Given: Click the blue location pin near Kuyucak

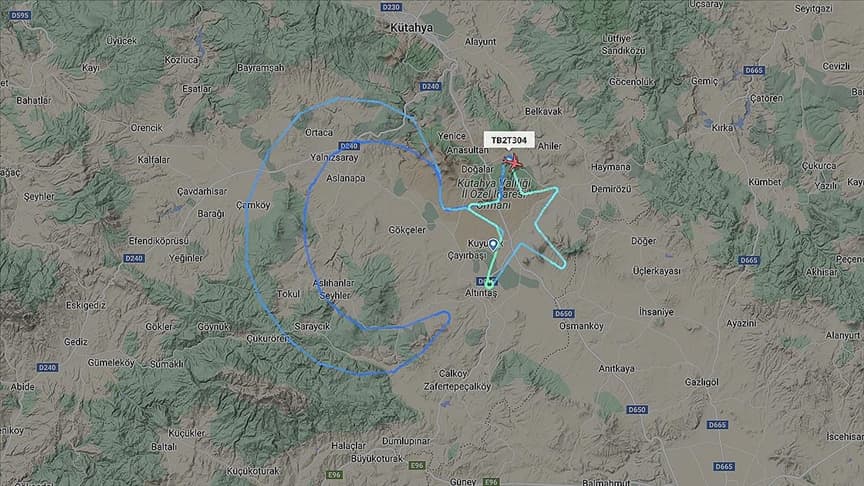Looking at the screenshot, I should (493, 244).
